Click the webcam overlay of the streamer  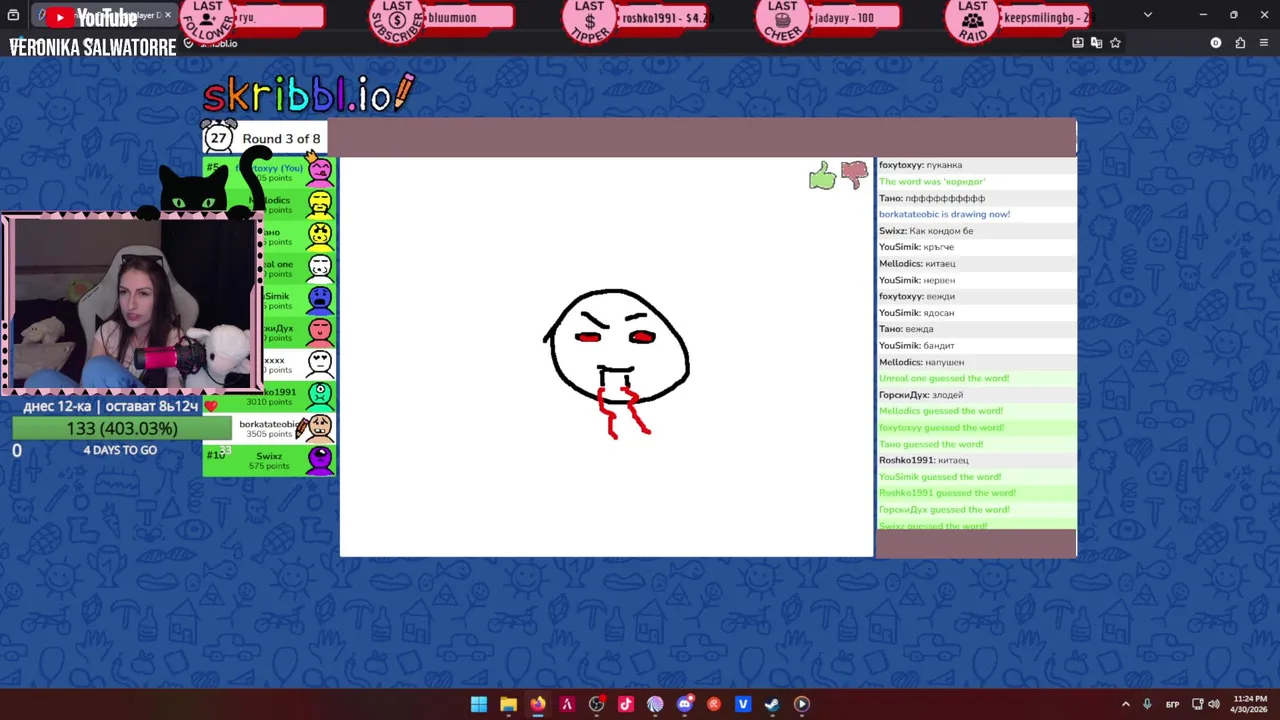(x=132, y=302)
